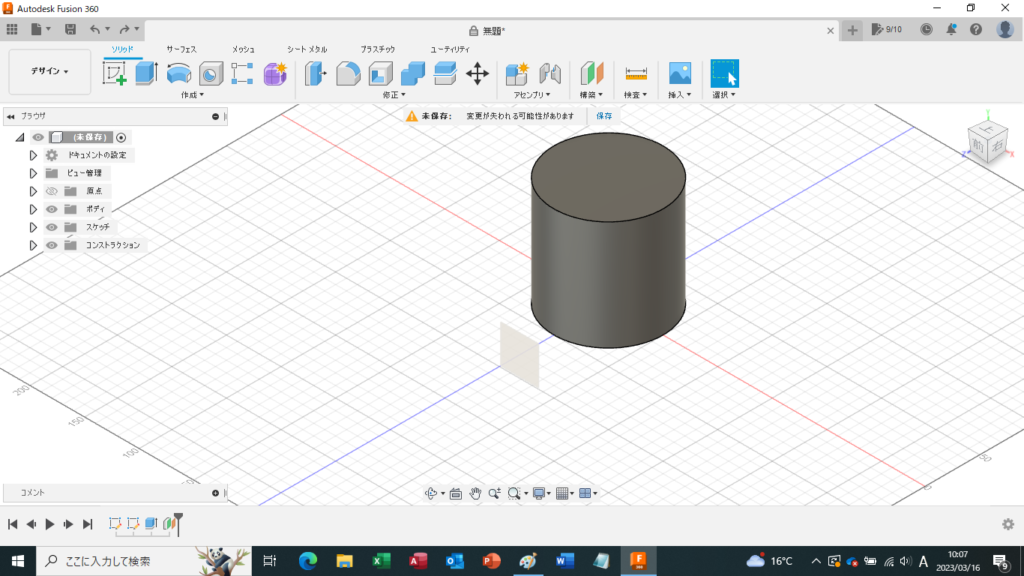This screenshot has height=576, width=1024.
Task: Select the Shell tool
Action: [x=380, y=74]
